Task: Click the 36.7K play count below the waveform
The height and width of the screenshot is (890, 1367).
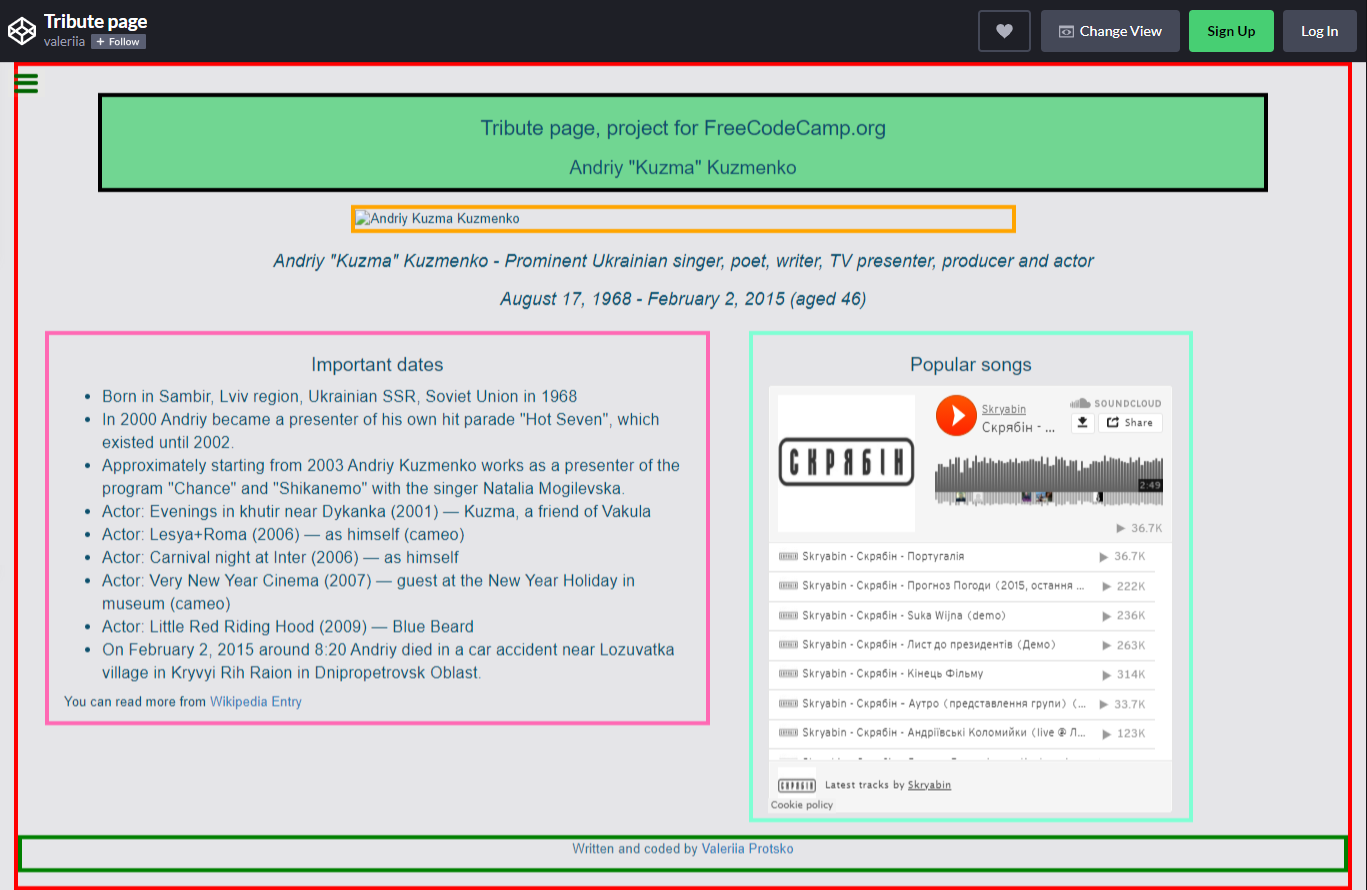Action: (x=1139, y=528)
